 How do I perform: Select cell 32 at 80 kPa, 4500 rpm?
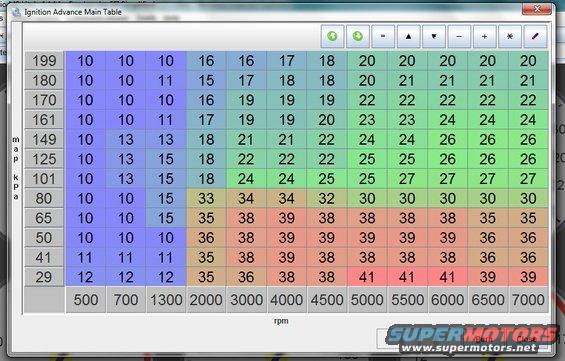(x=327, y=198)
